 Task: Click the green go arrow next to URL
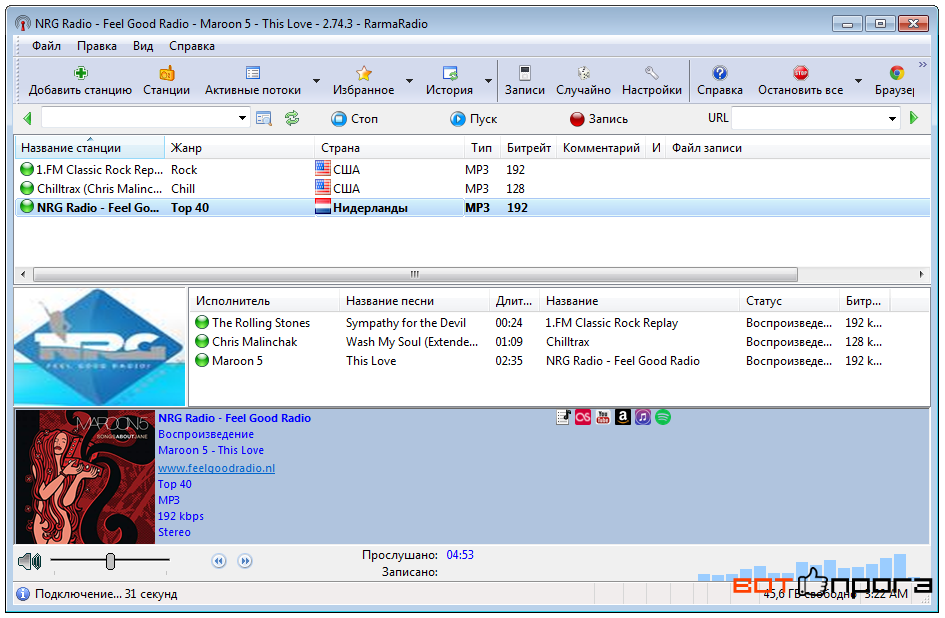pyautogui.click(x=914, y=118)
